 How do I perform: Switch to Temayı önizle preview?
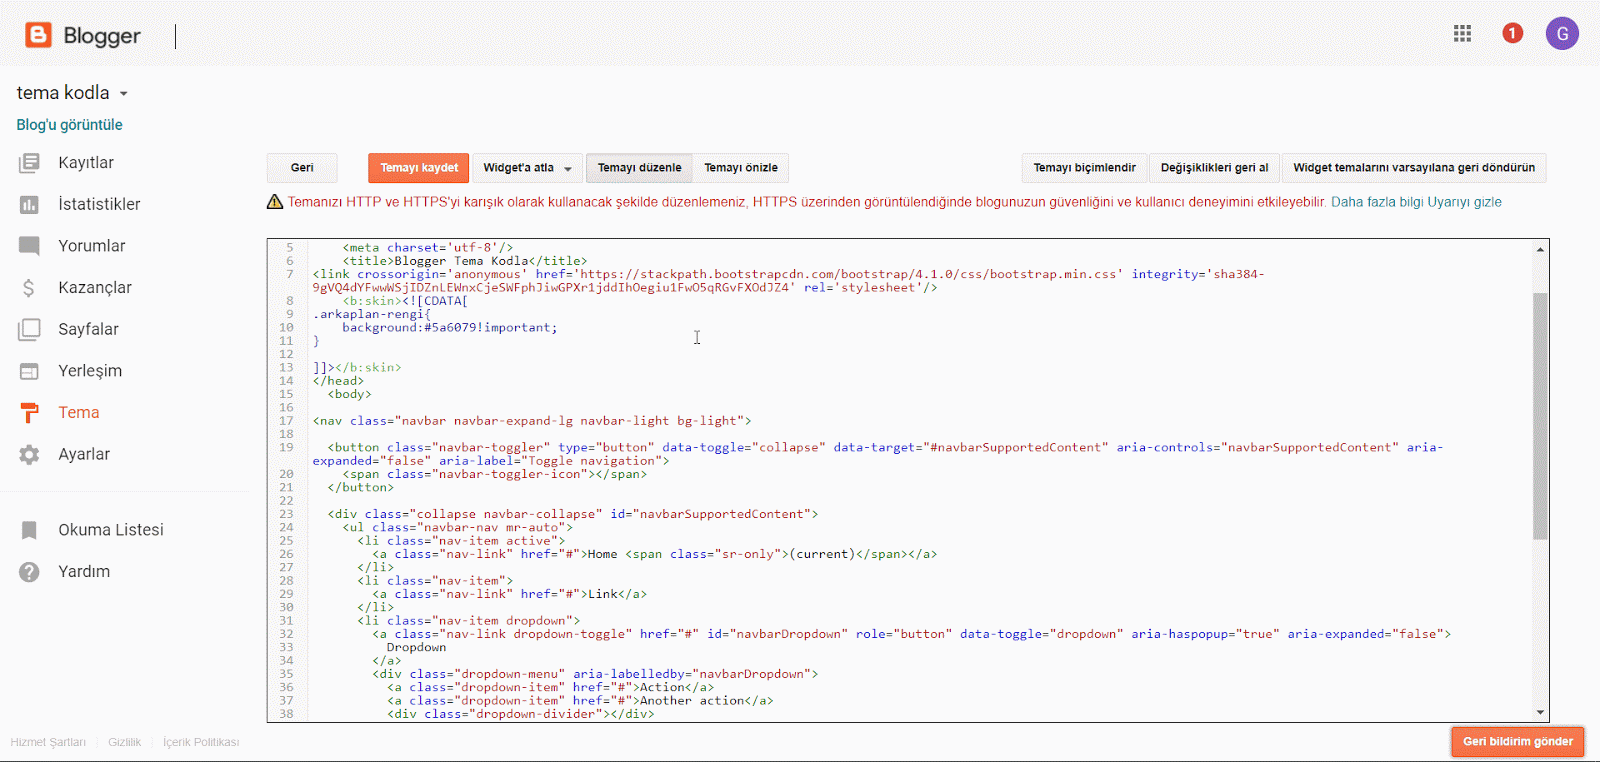click(x=740, y=168)
